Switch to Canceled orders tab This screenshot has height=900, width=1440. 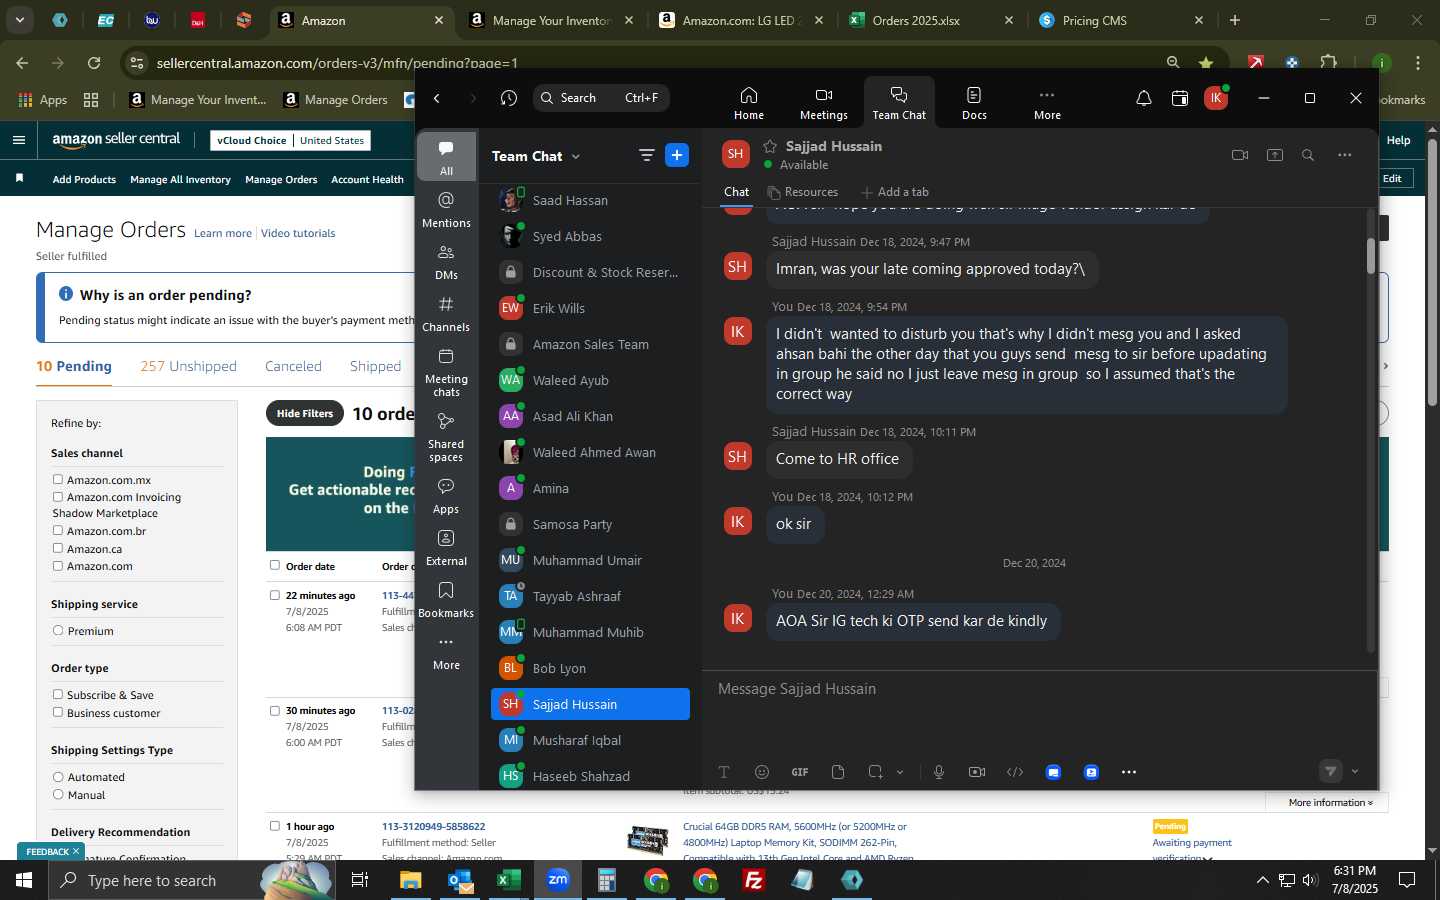(293, 366)
